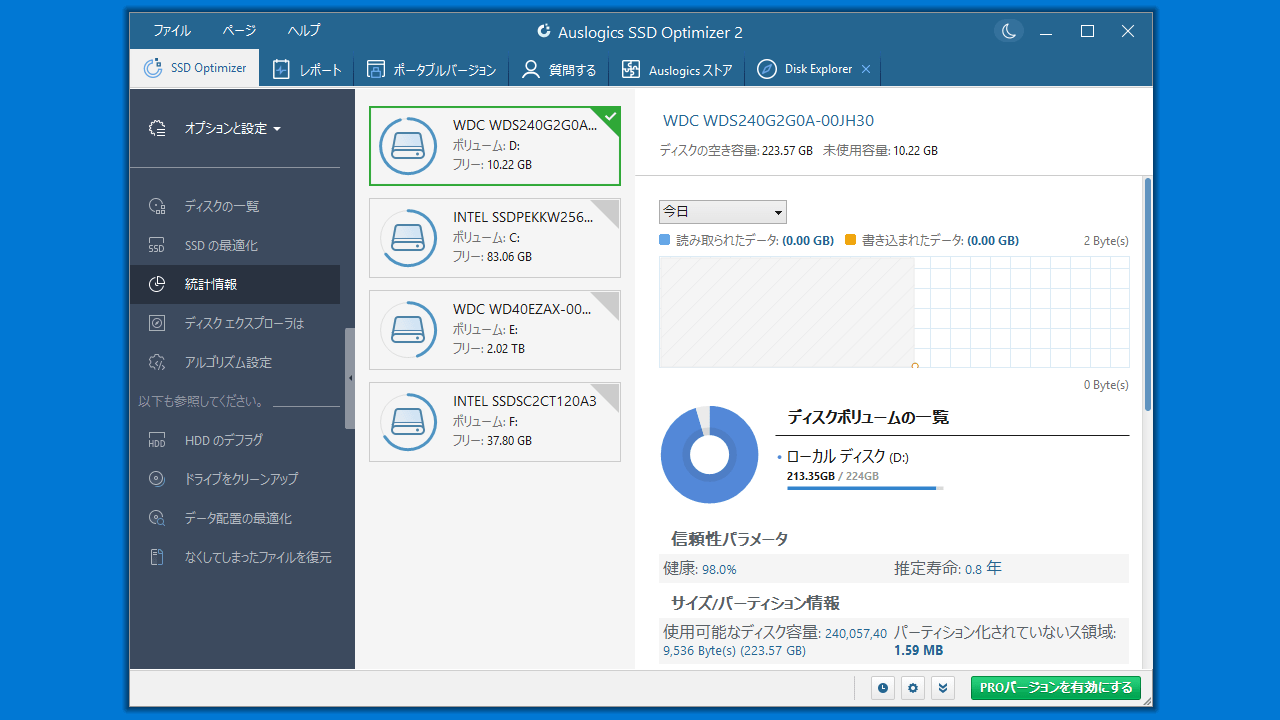Select HDD のデフラグ sidebar link
Image resolution: width=1280 pixels, height=720 pixels.
pyautogui.click(x=224, y=440)
